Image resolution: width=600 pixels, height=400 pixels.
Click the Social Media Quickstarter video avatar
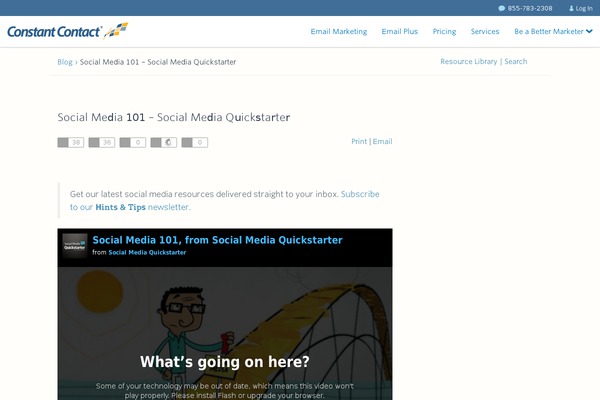(x=75, y=246)
